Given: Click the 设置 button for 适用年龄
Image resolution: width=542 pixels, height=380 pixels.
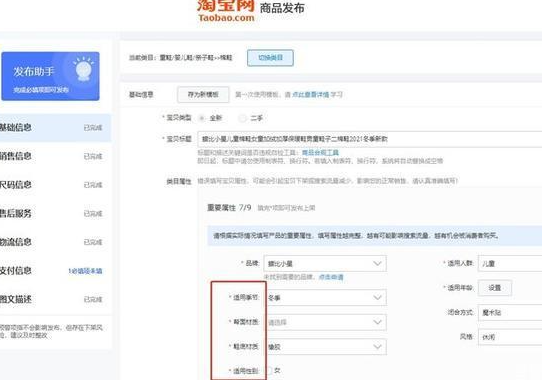Looking at the screenshot, I should pyautogui.click(x=495, y=288).
